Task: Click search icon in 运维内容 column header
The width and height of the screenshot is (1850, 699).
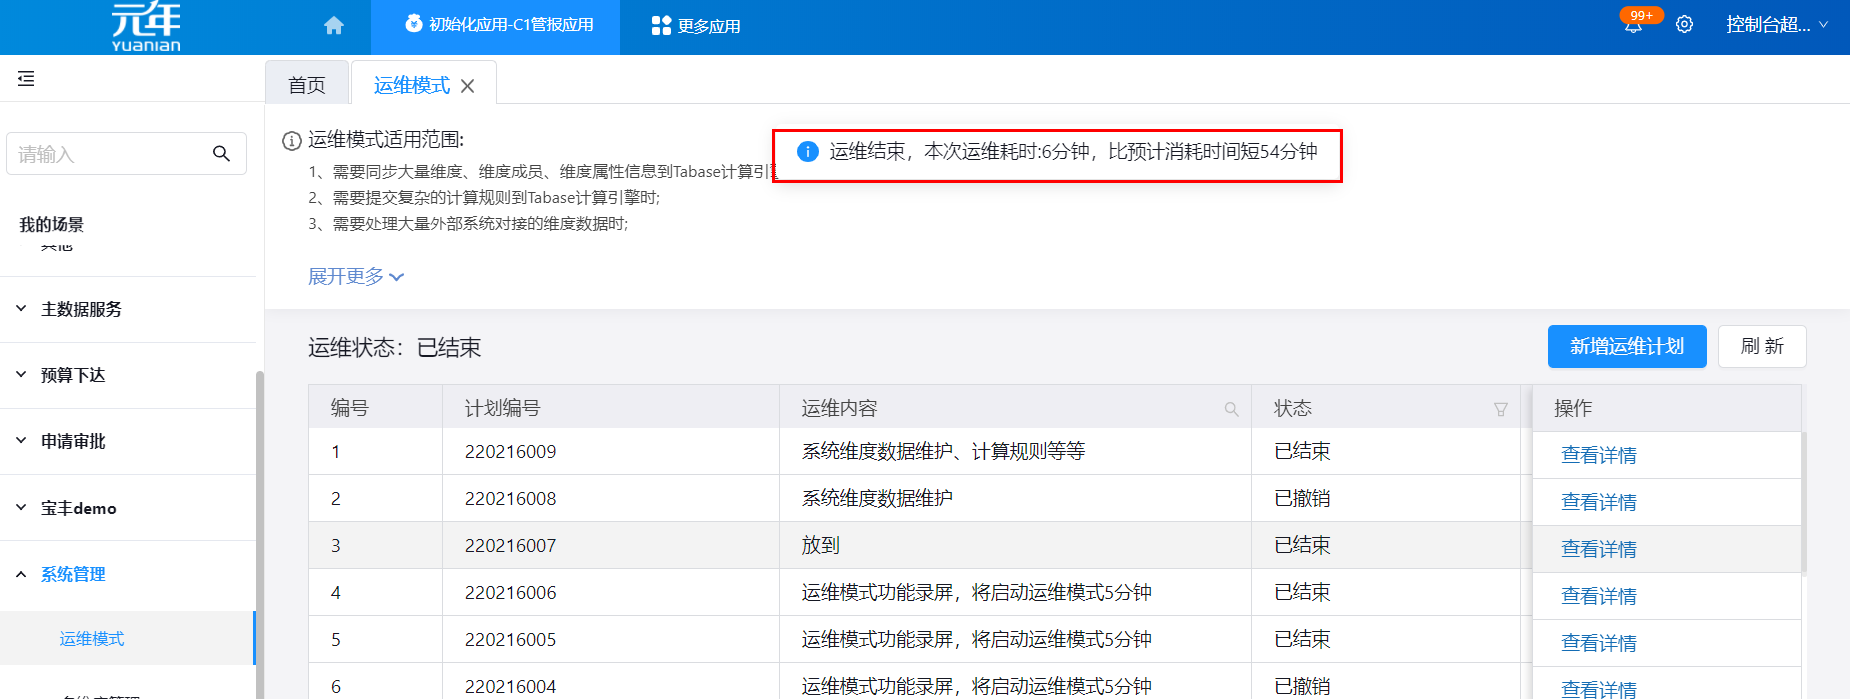Action: (x=1231, y=409)
